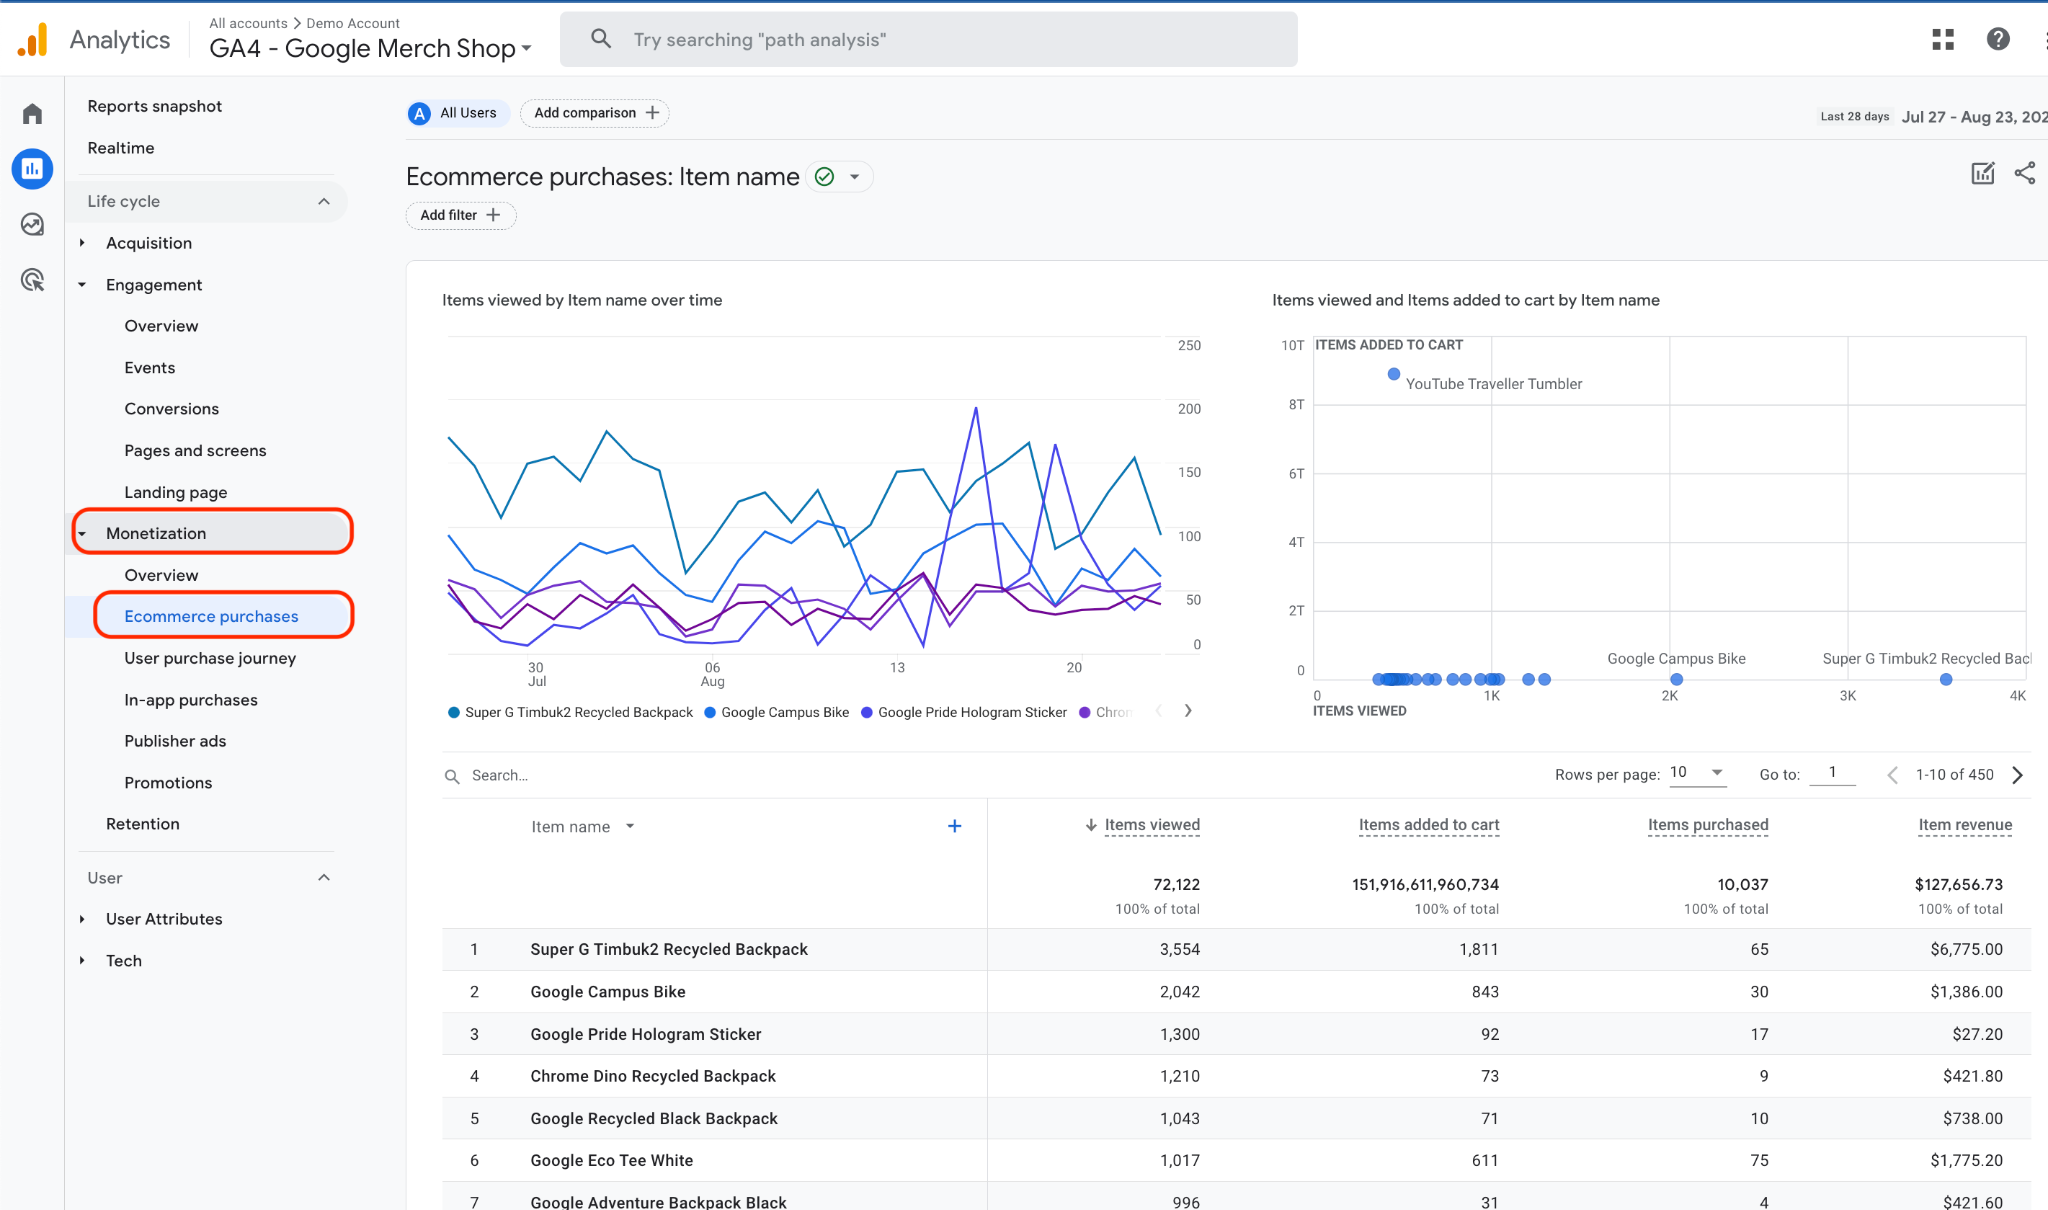2048x1210 pixels.
Task: Open the account selector dropdown arrow
Action: (526, 49)
